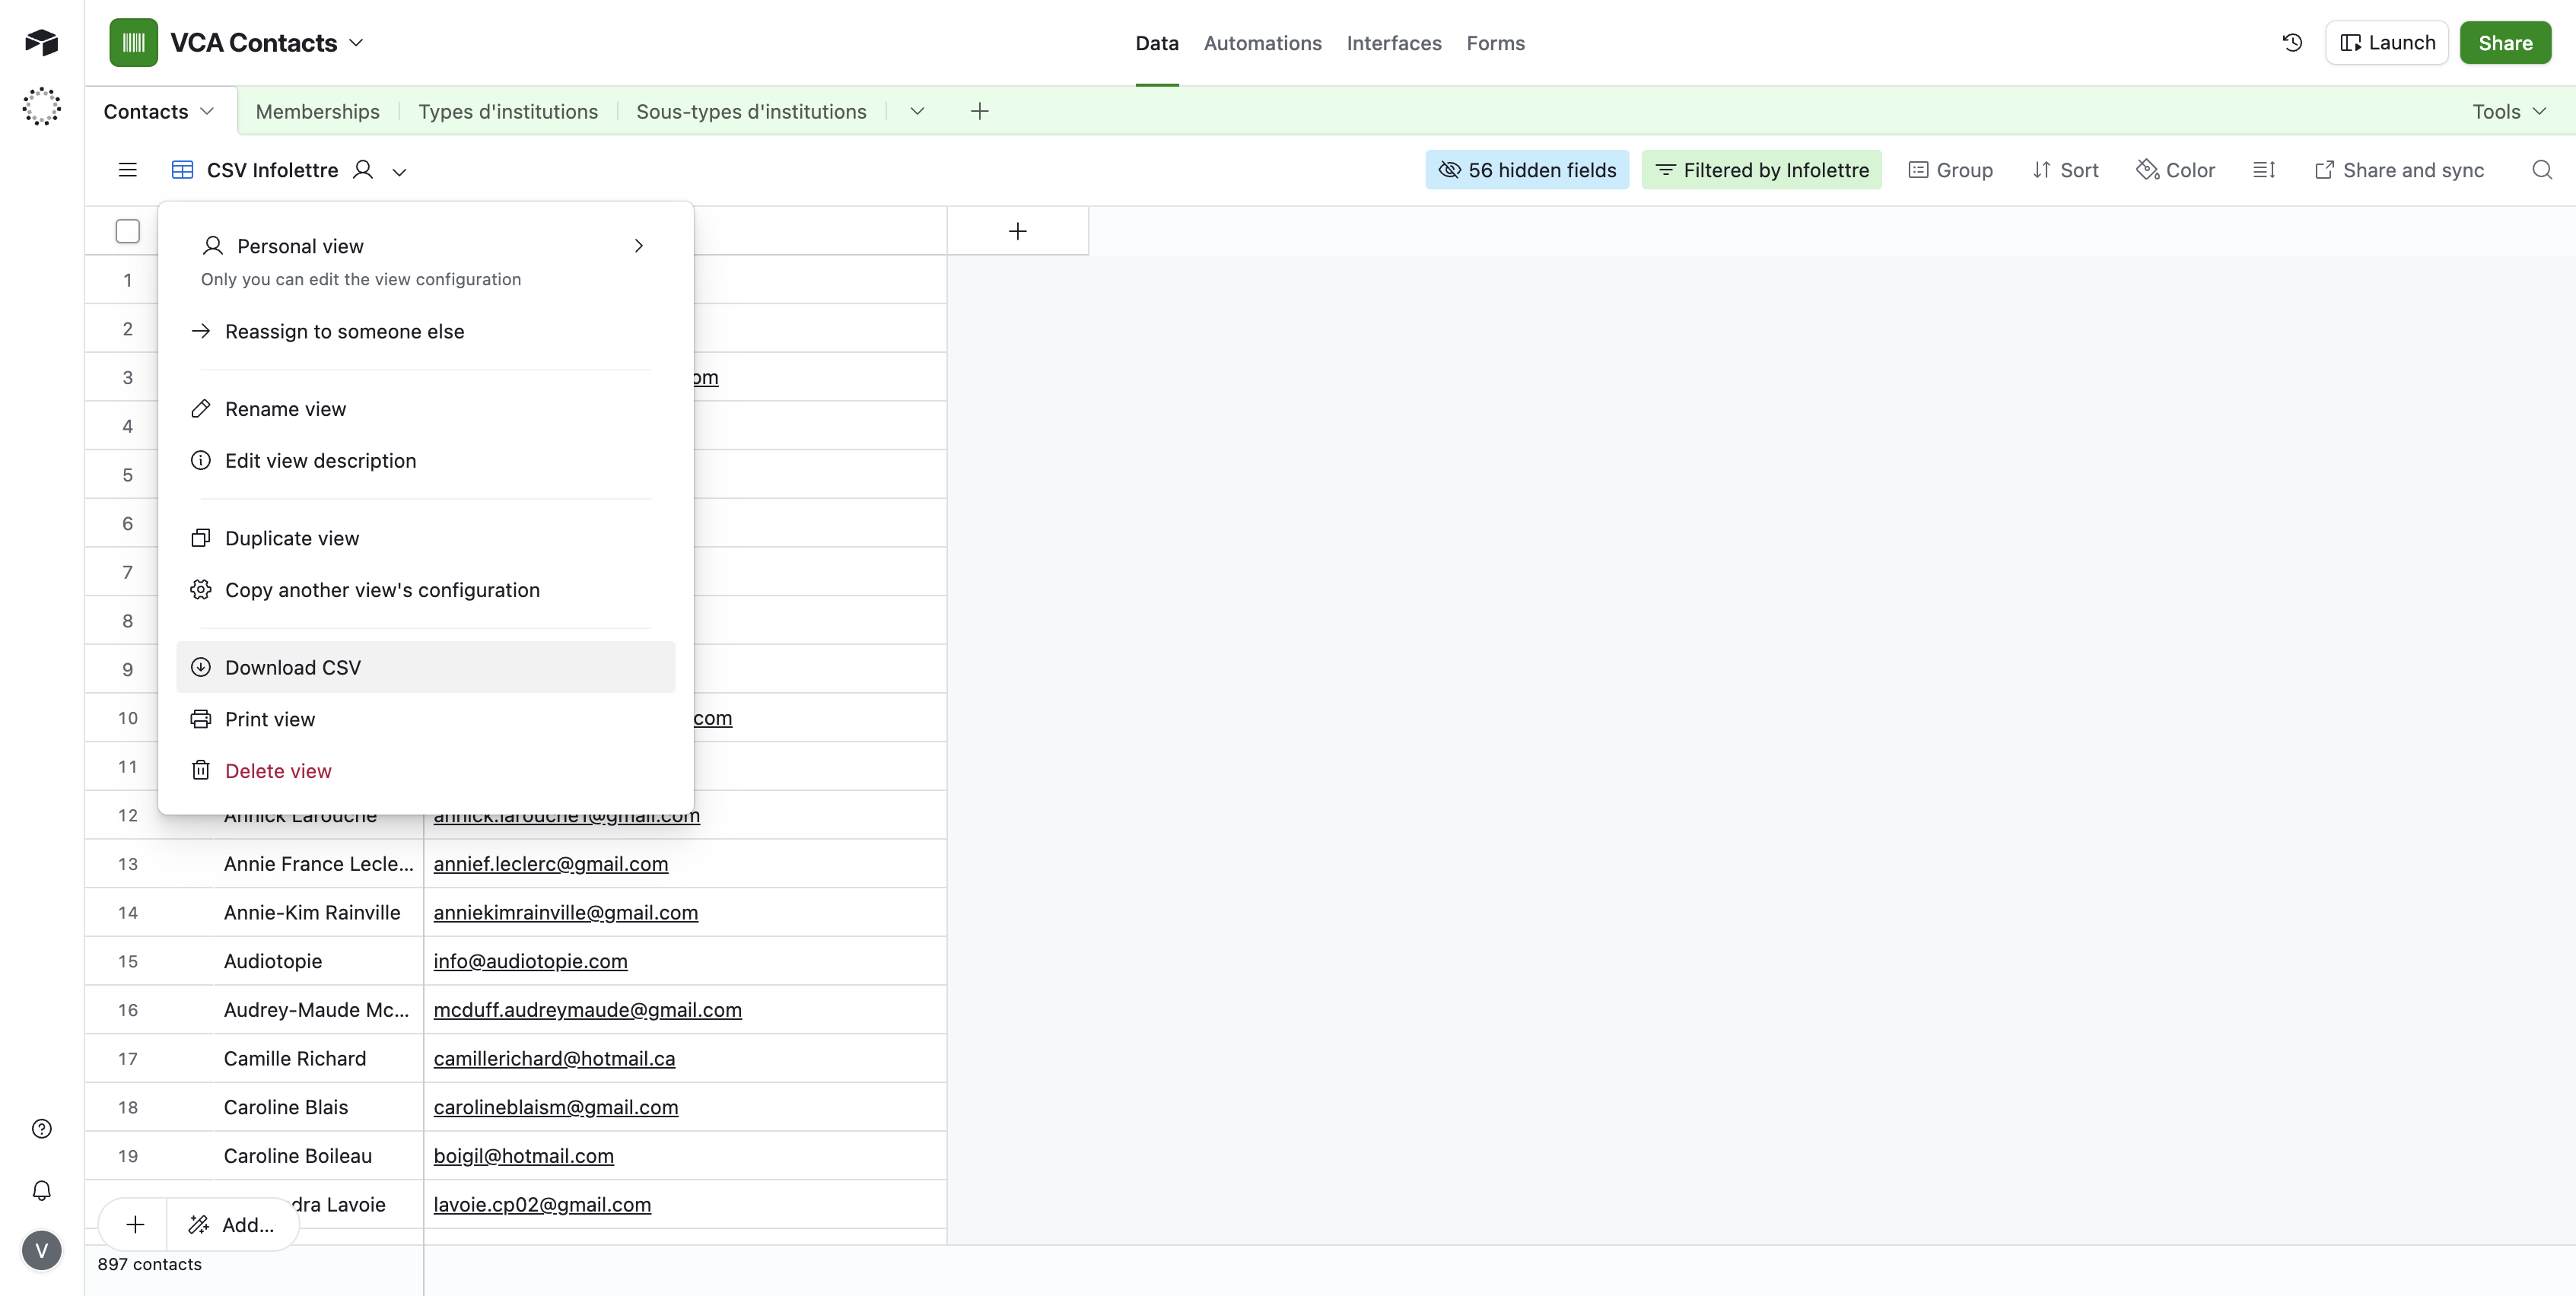
Task: Expand Personal view submenu arrow
Action: click(x=638, y=246)
